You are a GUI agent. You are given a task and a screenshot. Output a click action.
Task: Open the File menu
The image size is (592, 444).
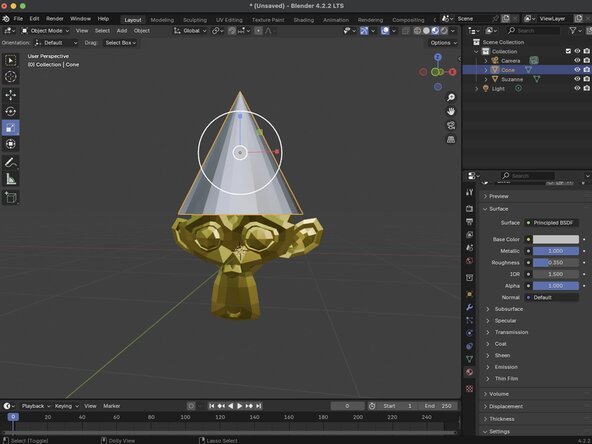coord(18,18)
